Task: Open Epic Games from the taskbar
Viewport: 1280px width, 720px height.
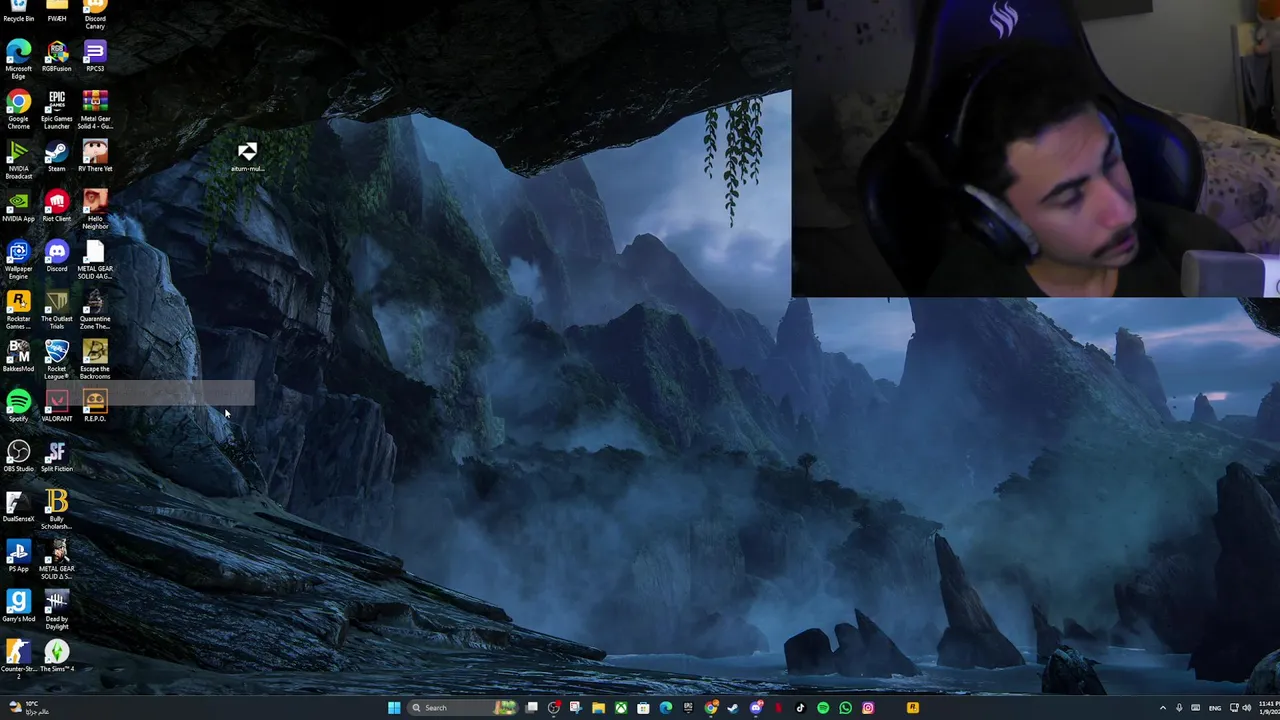Action: pyautogui.click(x=688, y=708)
